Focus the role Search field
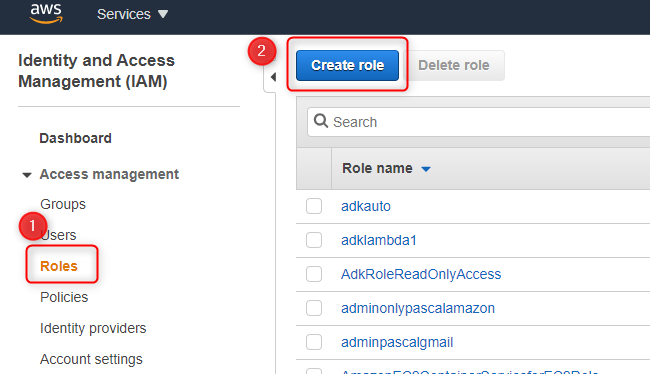Image resolution: width=650 pixels, height=374 pixels. pos(479,122)
